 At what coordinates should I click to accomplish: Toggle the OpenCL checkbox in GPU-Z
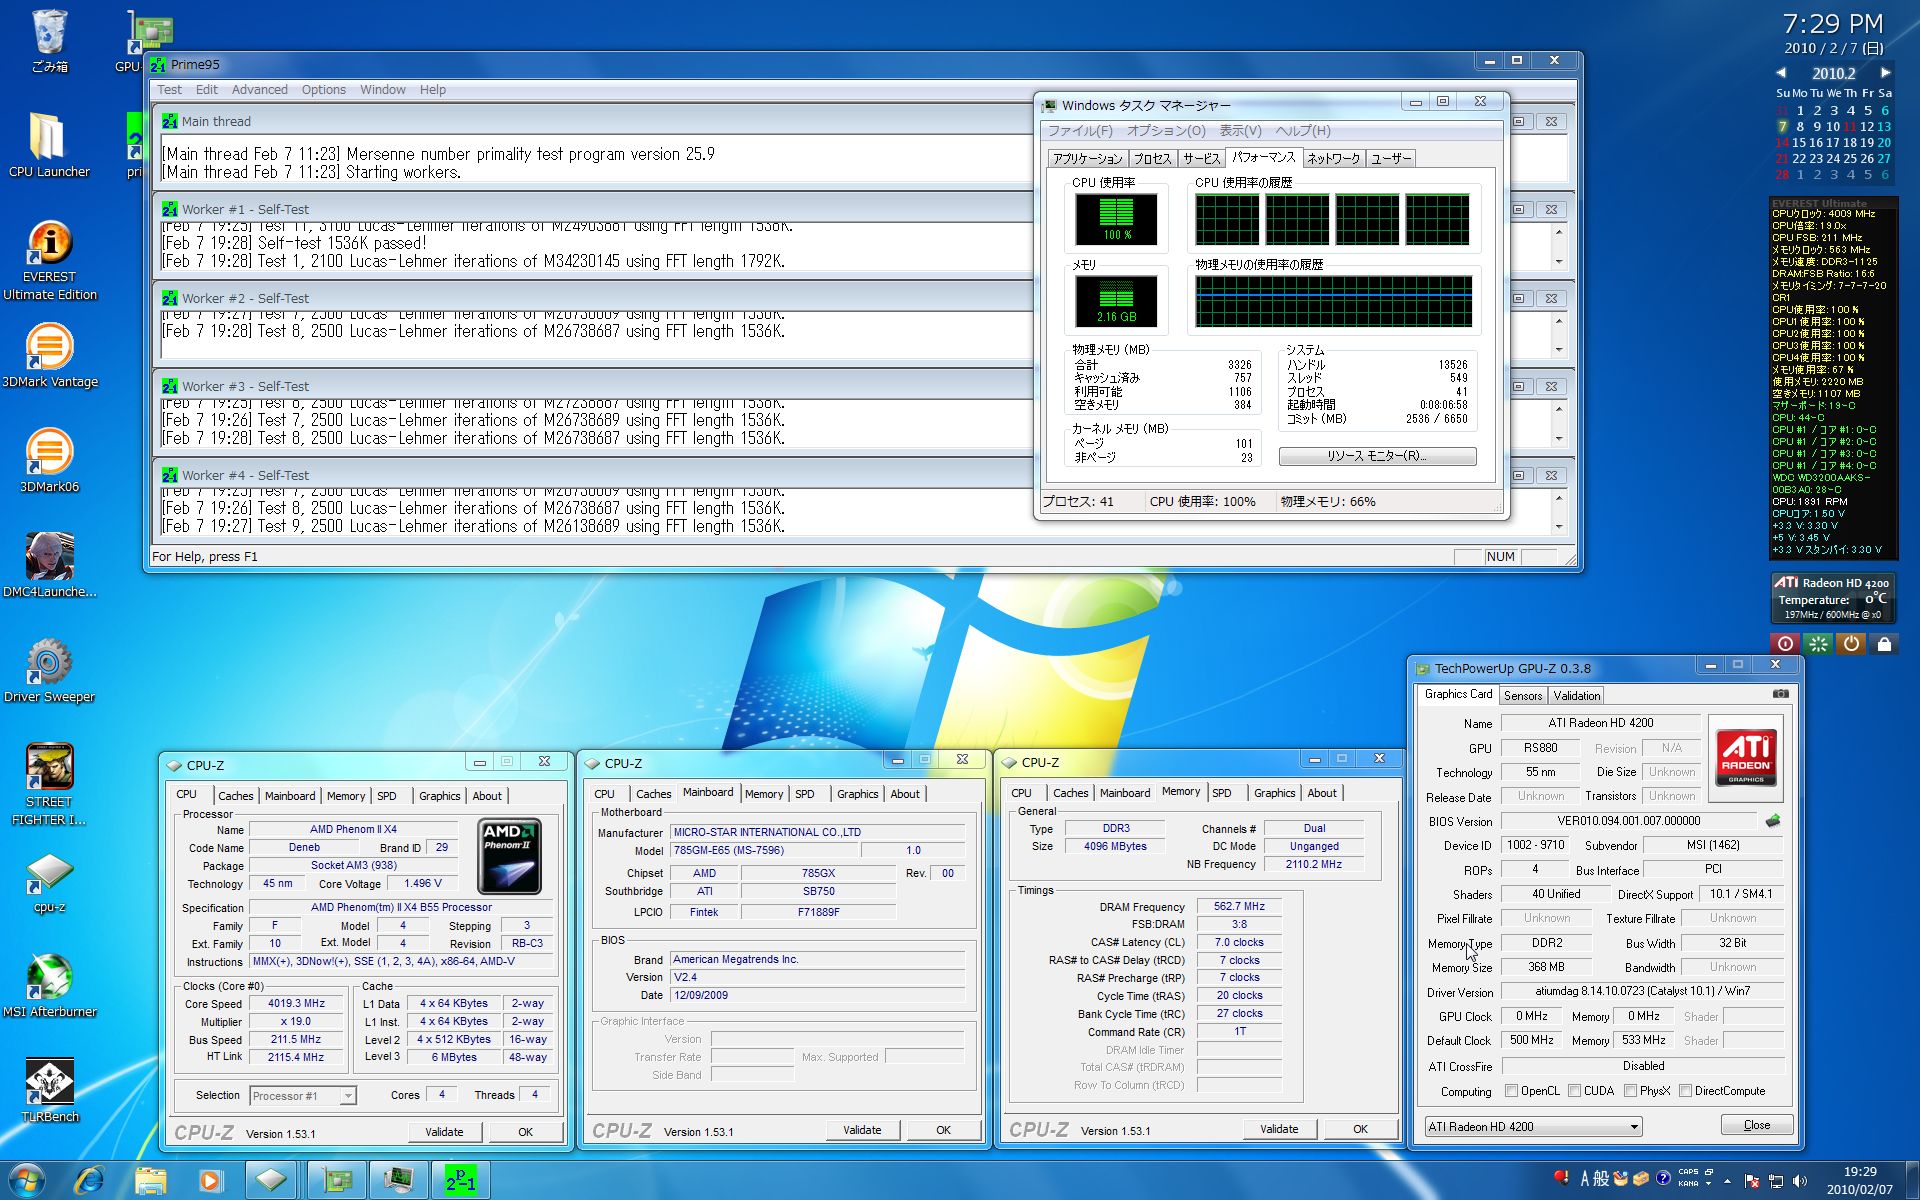pos(1511,1091)
